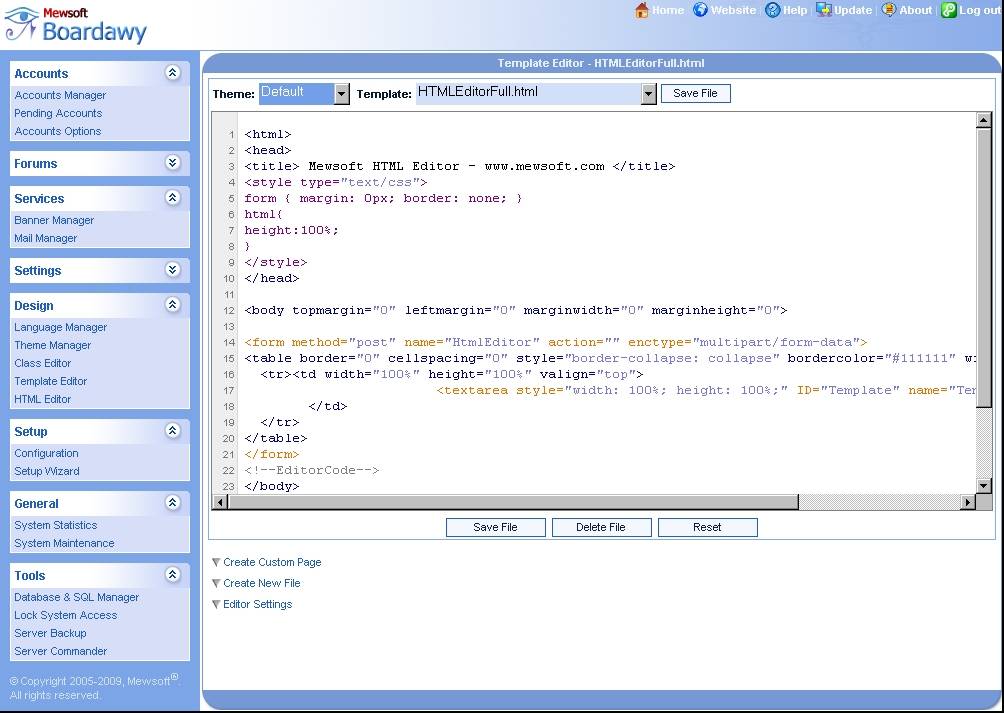Open Template Editor link in sidebar
The width and height of the screenshot is (1004, 713).
pyautogui.click(x=51, y=381)
